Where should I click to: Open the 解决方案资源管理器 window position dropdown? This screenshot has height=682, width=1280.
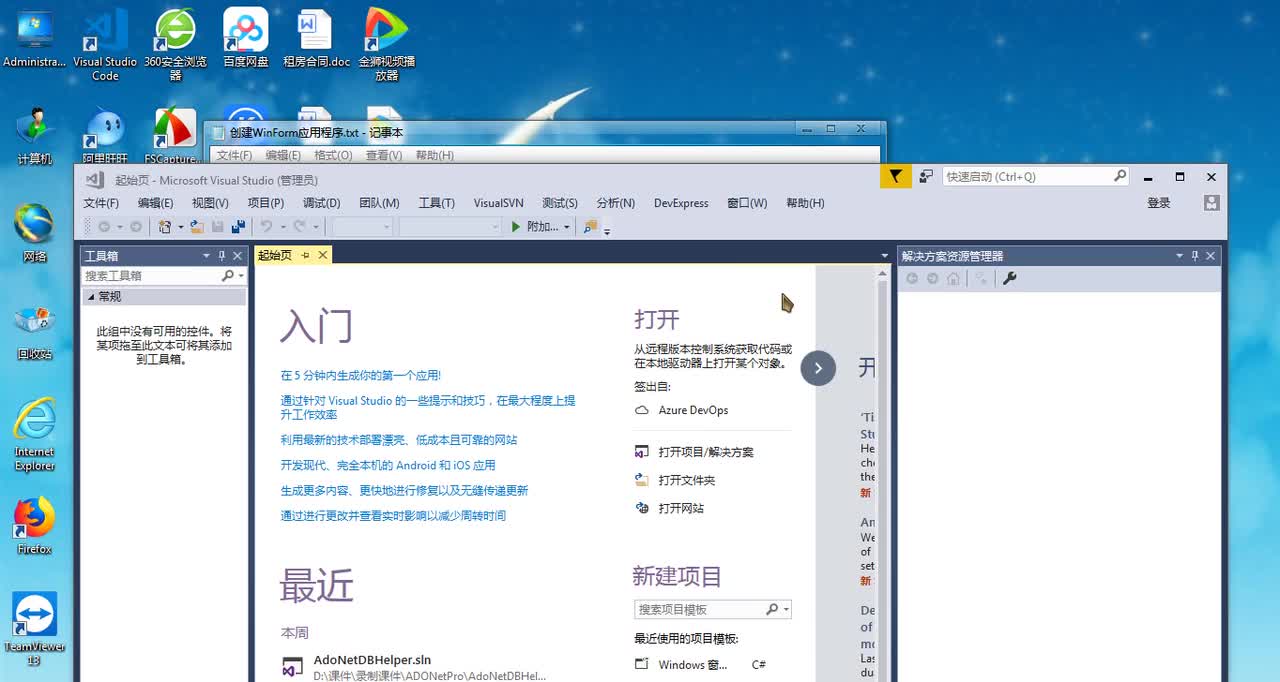[x=1180, y=256]
